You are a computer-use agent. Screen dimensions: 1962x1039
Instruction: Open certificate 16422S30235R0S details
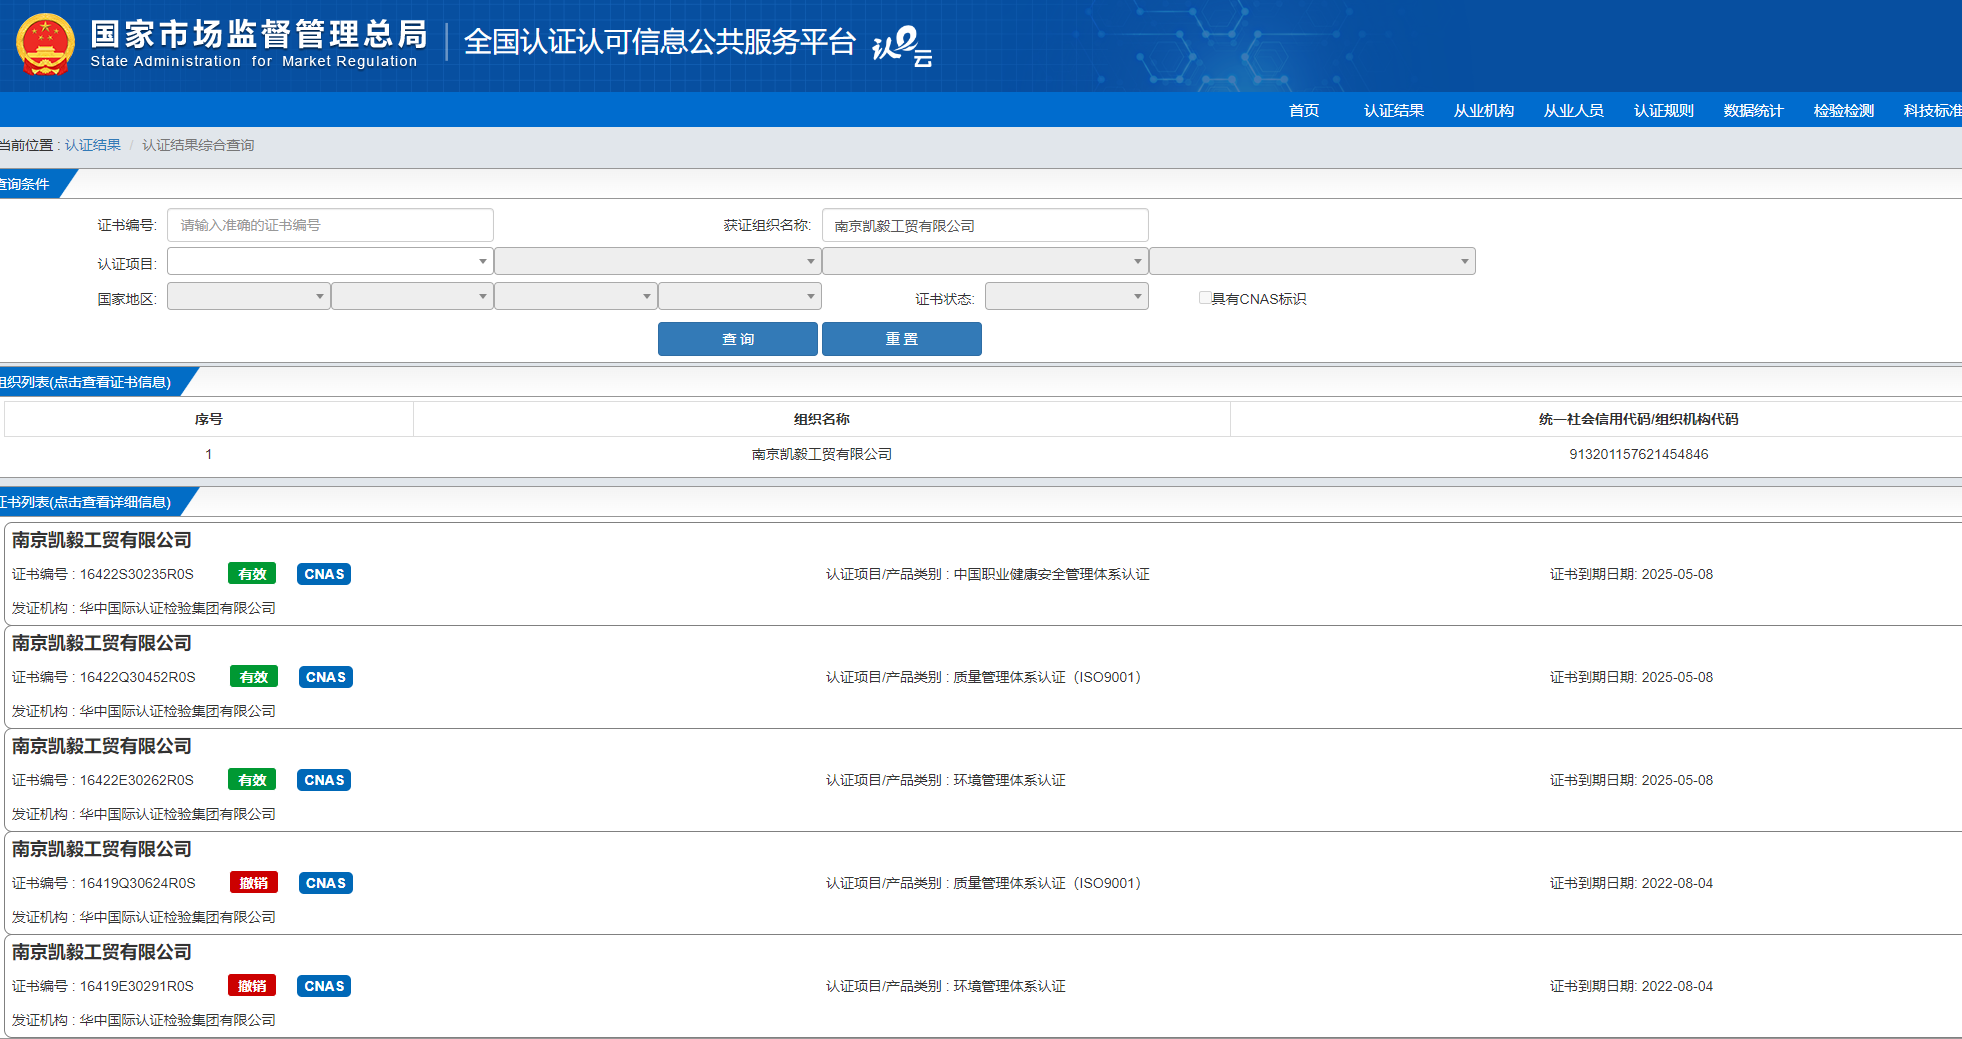[x=982, y=574]
